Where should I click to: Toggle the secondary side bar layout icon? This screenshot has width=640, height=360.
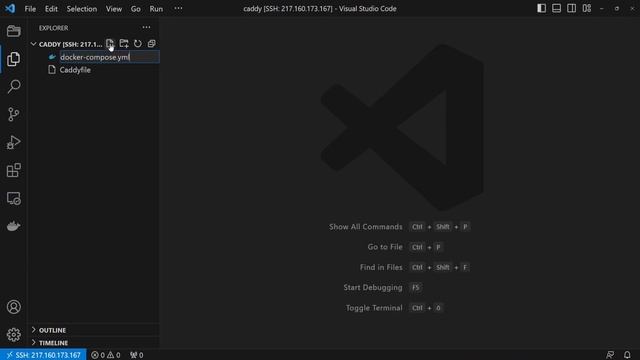pos(571,8)
